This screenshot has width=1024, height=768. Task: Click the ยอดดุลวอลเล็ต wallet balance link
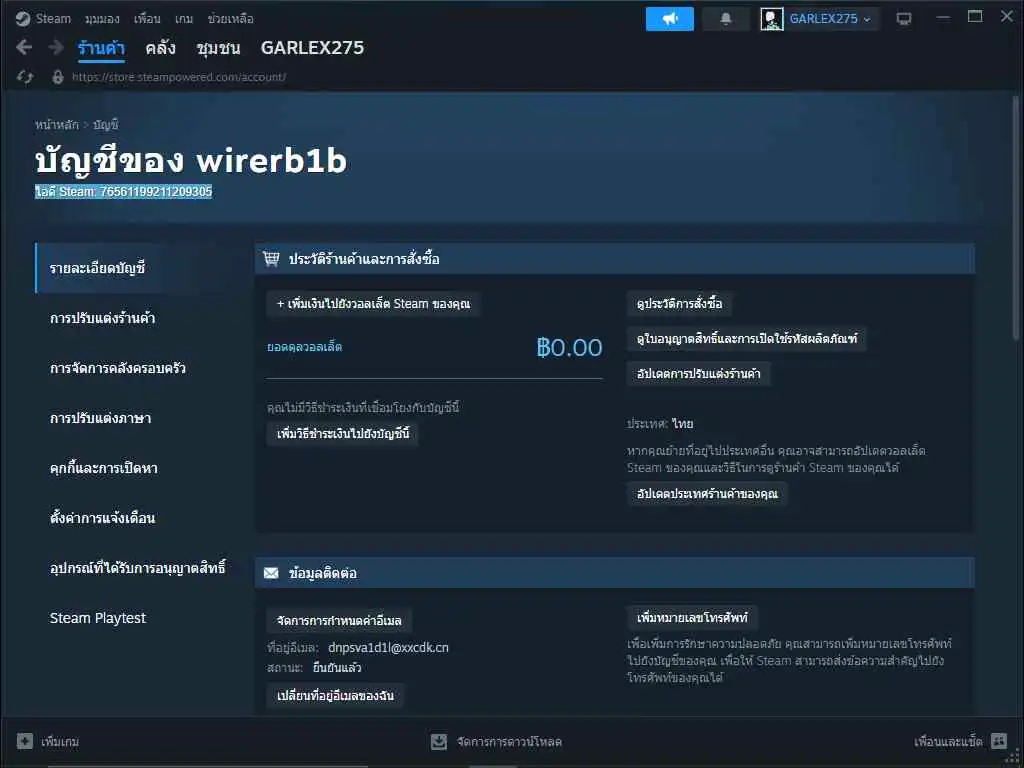coord(304,347)
